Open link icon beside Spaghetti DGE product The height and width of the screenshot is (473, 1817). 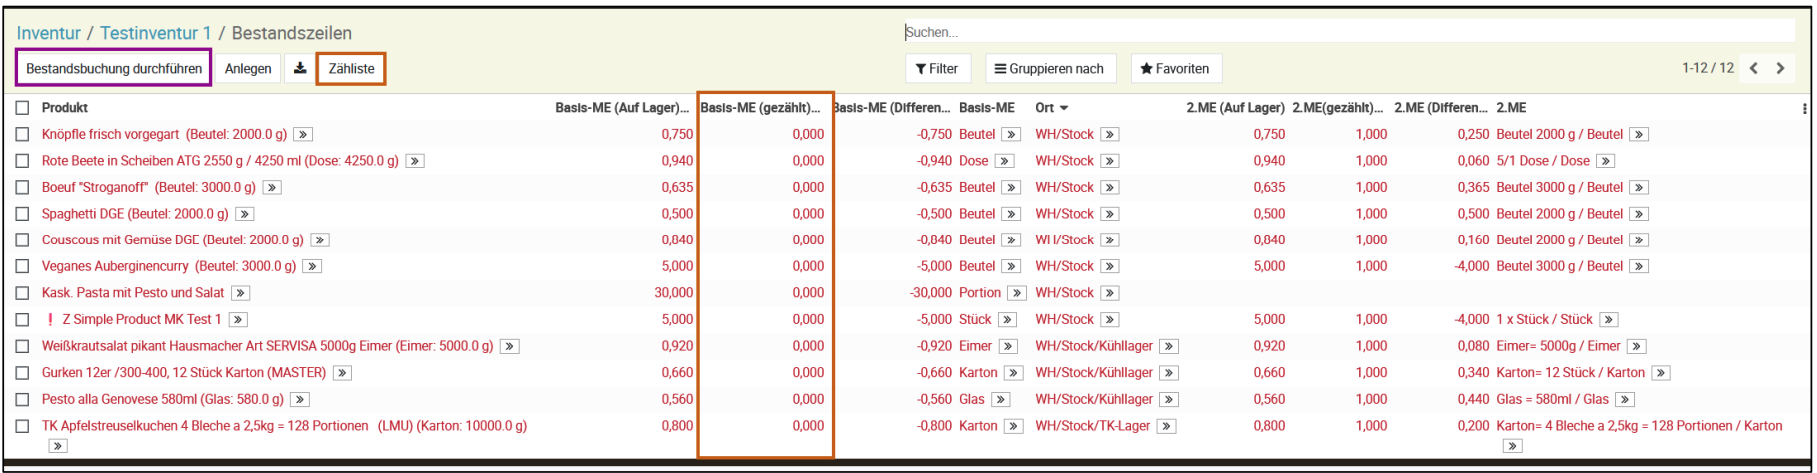244,214
